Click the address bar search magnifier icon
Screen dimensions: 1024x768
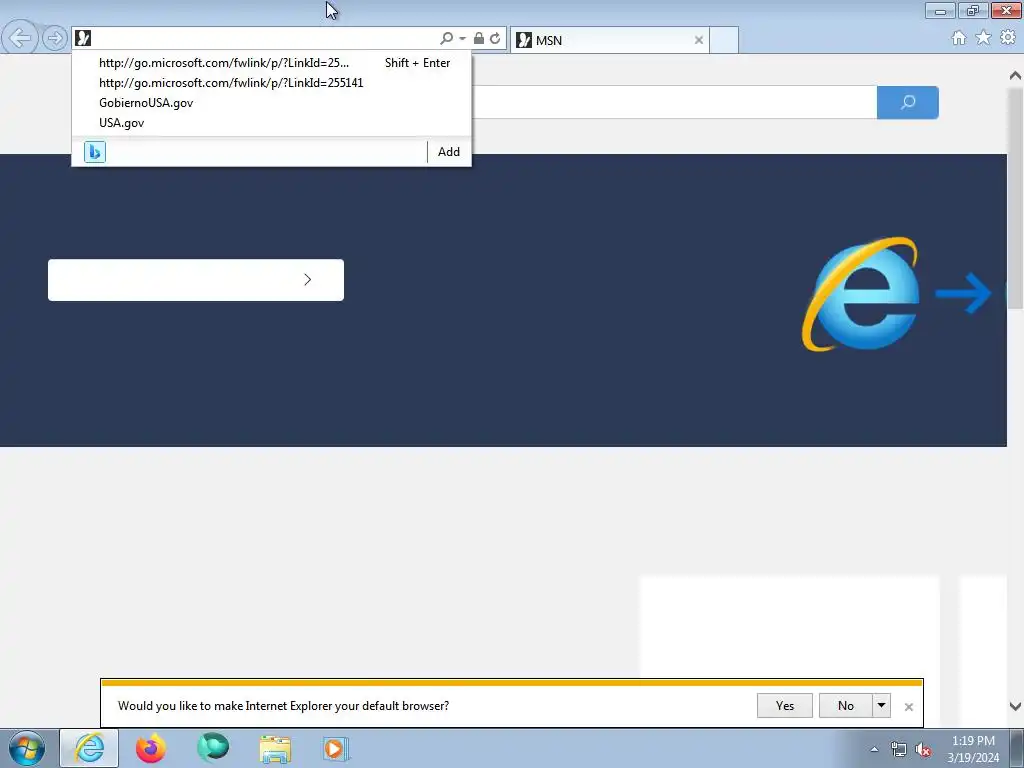[x=447, y=39]
